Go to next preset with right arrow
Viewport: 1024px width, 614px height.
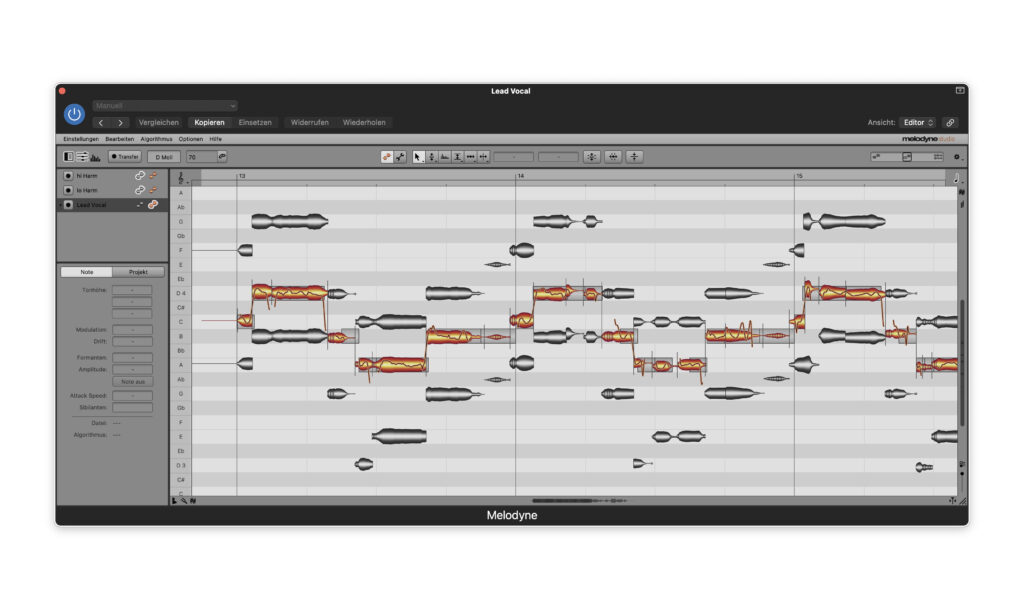click(x=120, y=123)
